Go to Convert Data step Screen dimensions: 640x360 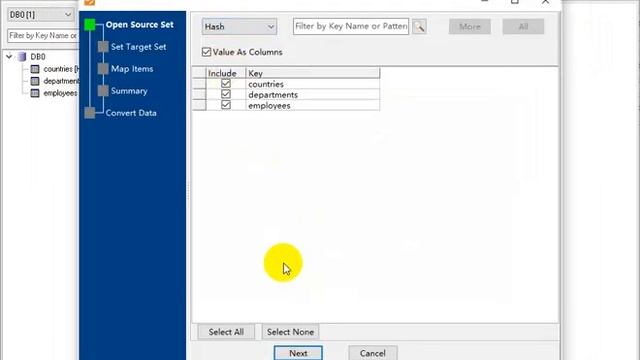(x=131, y=113)
